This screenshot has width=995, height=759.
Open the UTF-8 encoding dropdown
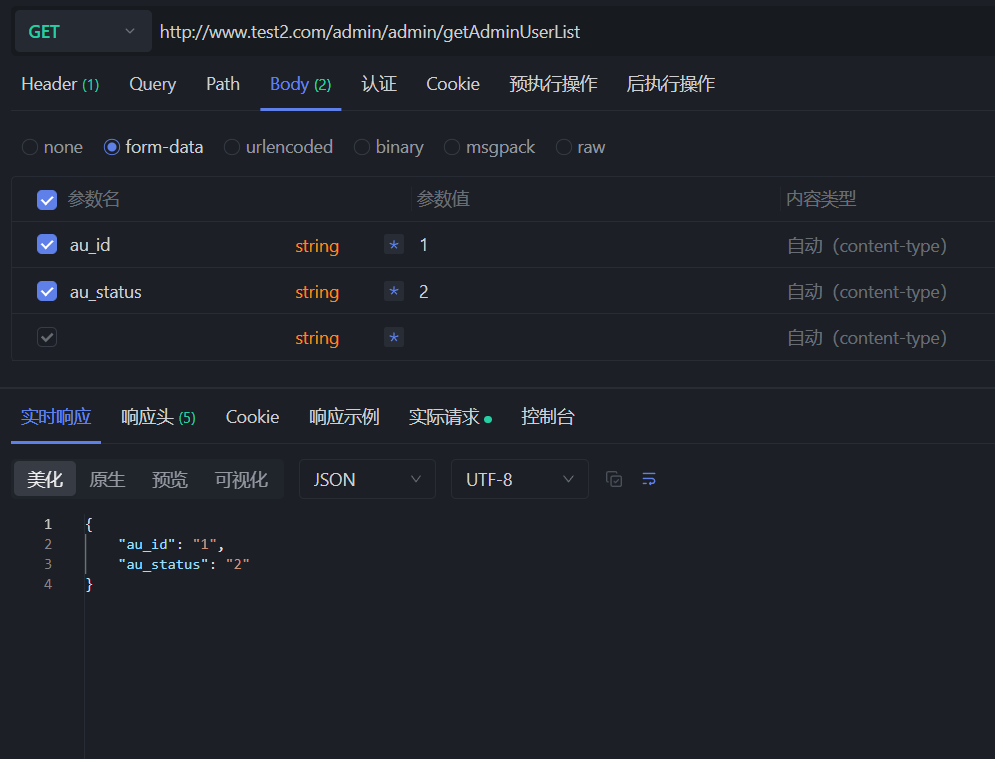tap(519, 479)
